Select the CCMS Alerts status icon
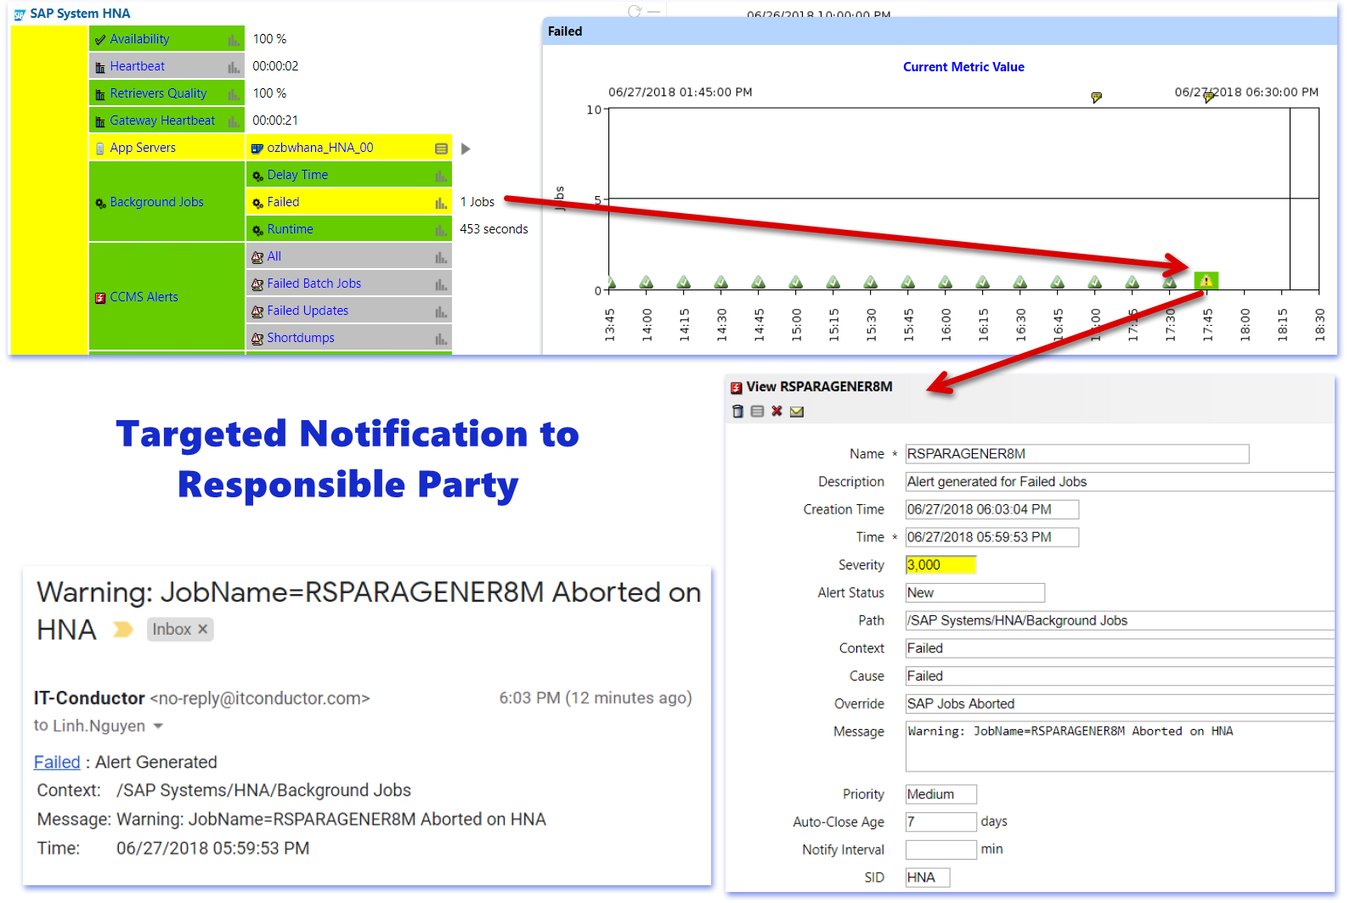Screen dimensions: 1350x903 [x=99, y=297]
